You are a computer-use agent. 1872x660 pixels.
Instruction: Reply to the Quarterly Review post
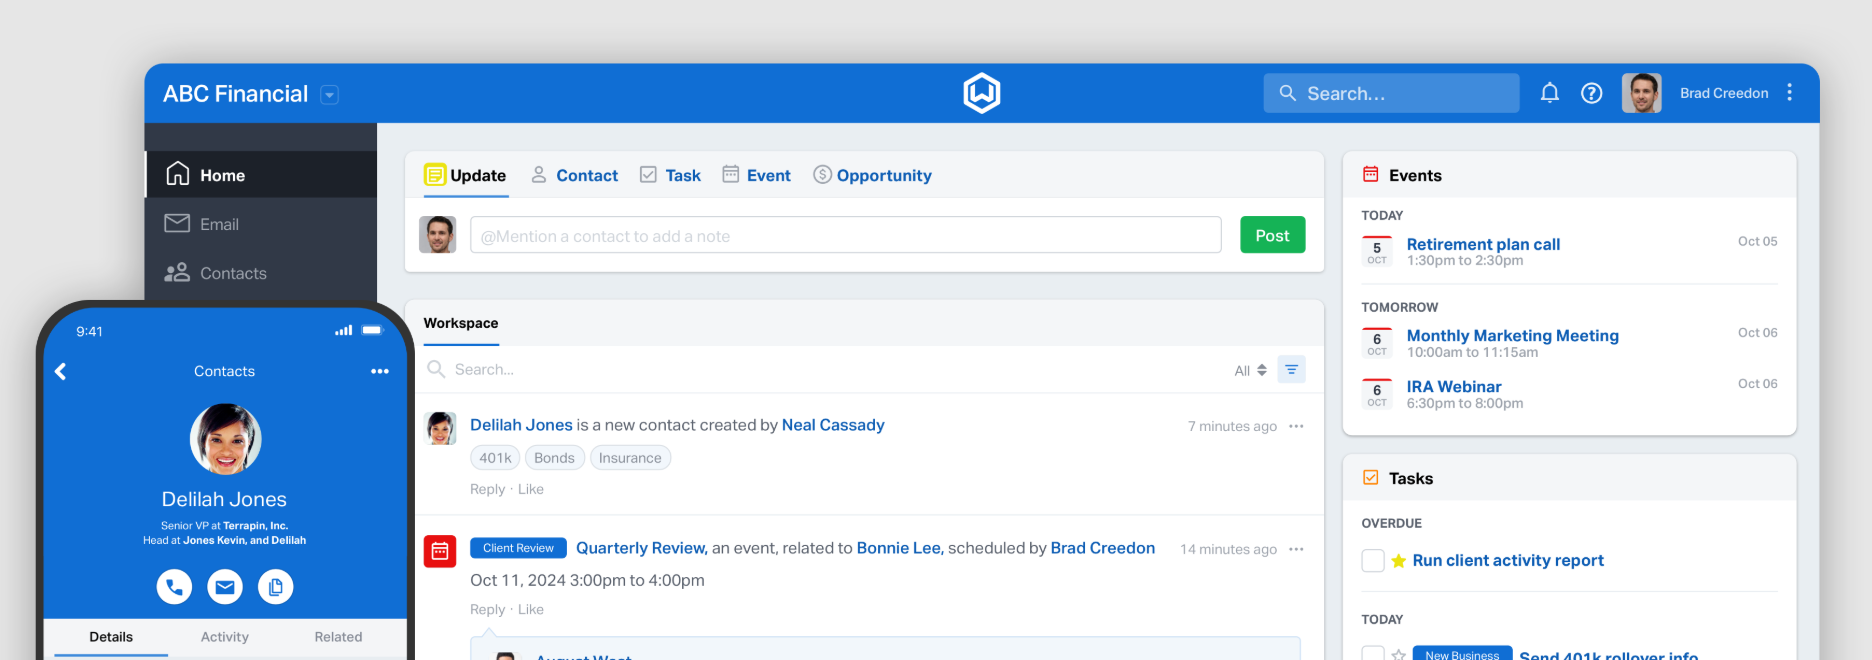[x=487, y=609]
